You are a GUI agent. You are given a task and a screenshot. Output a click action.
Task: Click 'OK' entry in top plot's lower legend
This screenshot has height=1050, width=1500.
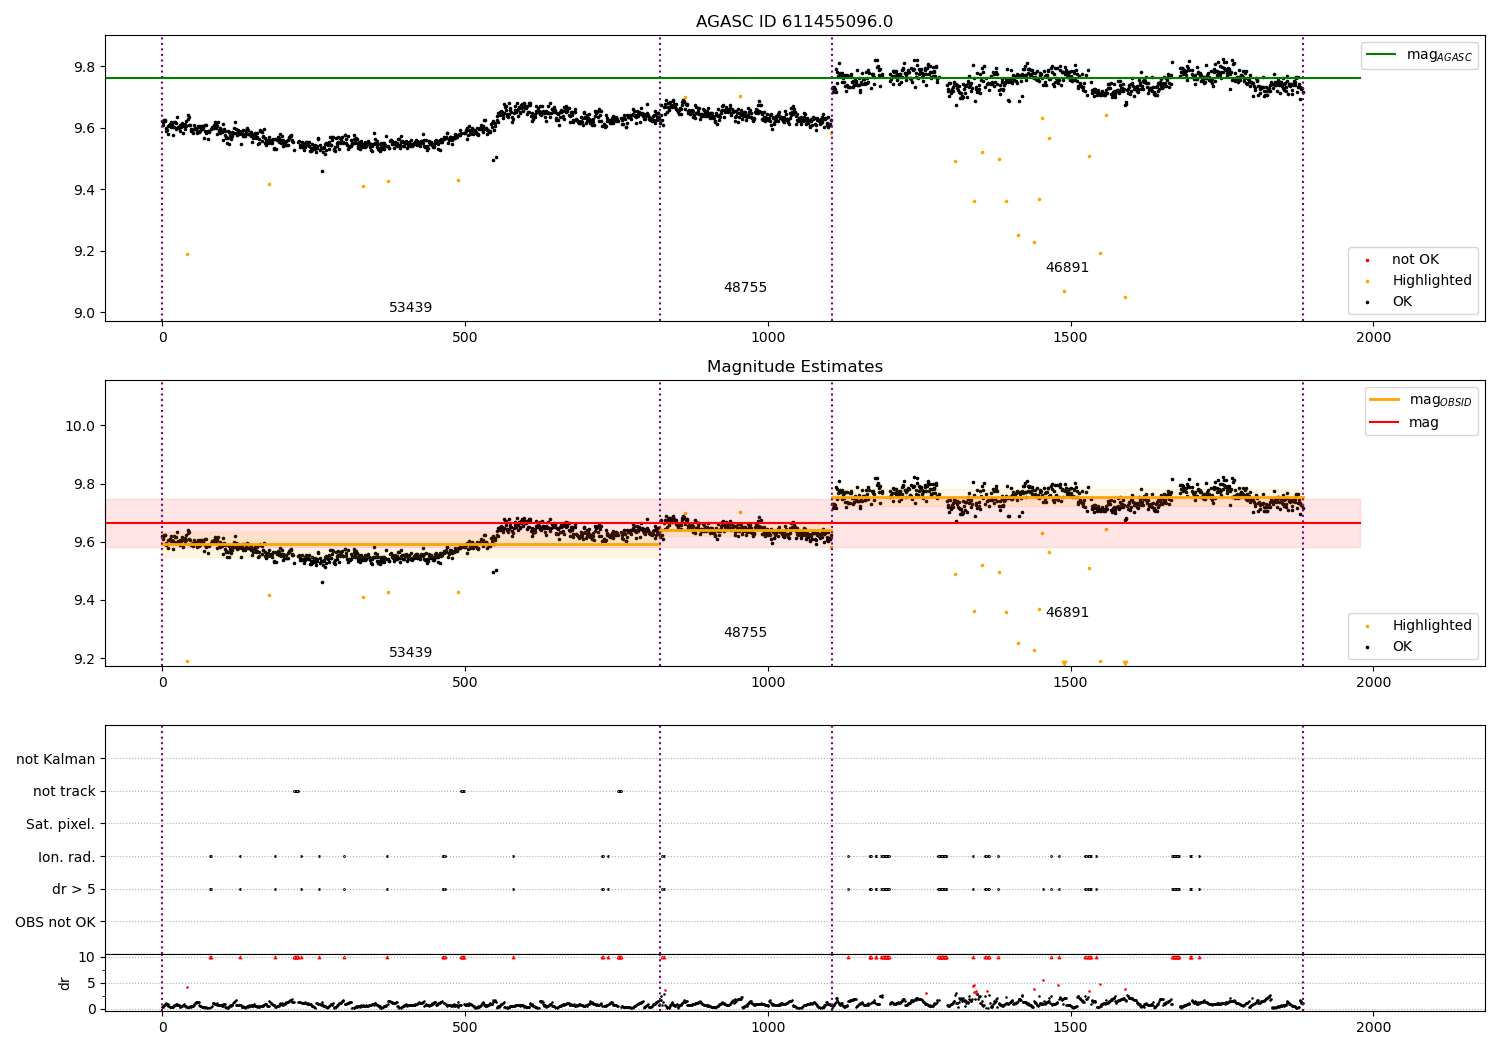point(1402,301)
